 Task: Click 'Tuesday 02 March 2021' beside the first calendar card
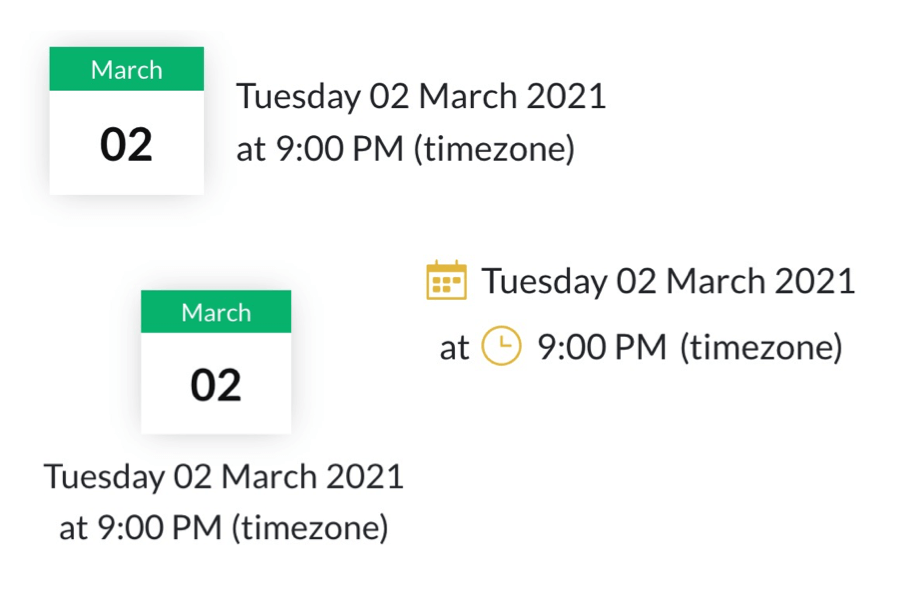pyautogui.click(x=421, y=96)
